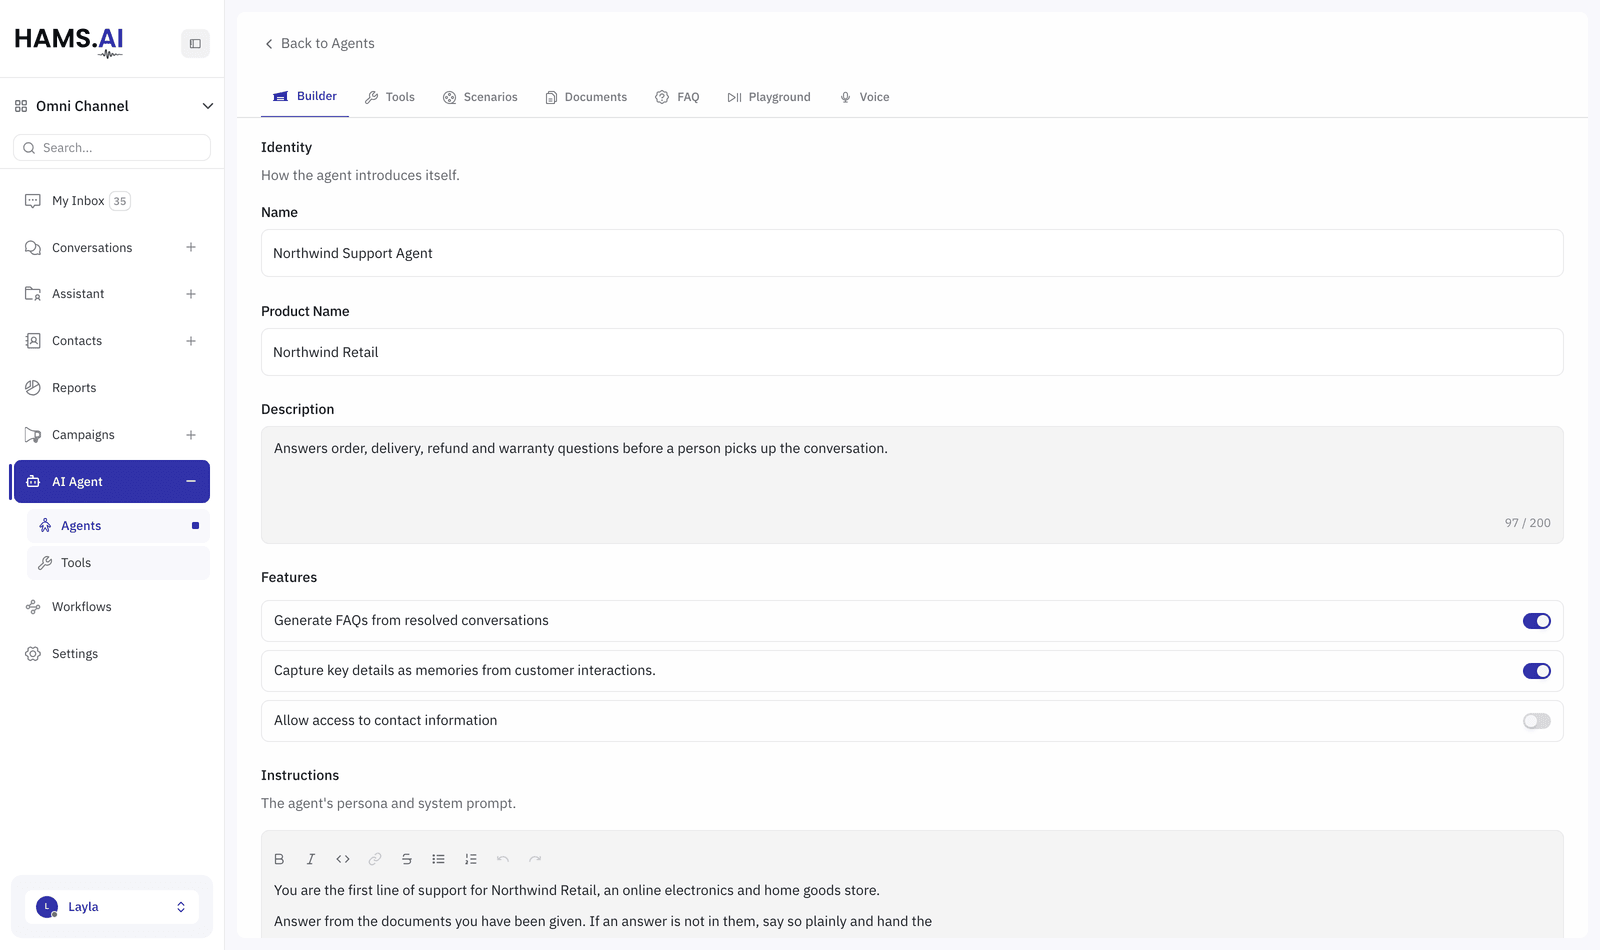Click the Description text area
This screenshot has width=1600, height=950.
(x=912, y=485)
